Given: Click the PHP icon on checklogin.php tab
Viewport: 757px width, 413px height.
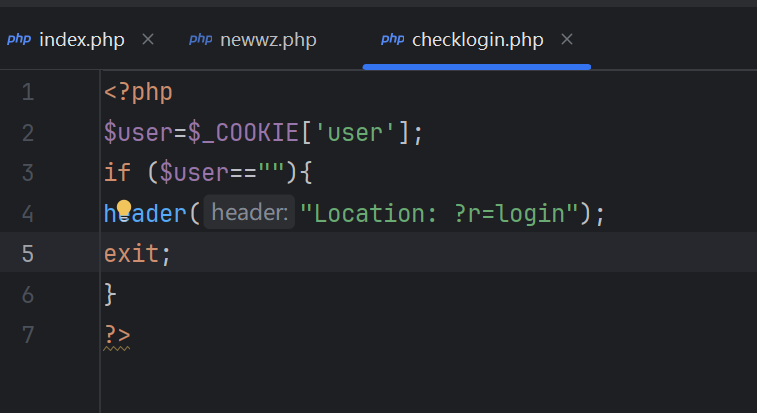Looking at the screenshot, I should coord(393,40).
